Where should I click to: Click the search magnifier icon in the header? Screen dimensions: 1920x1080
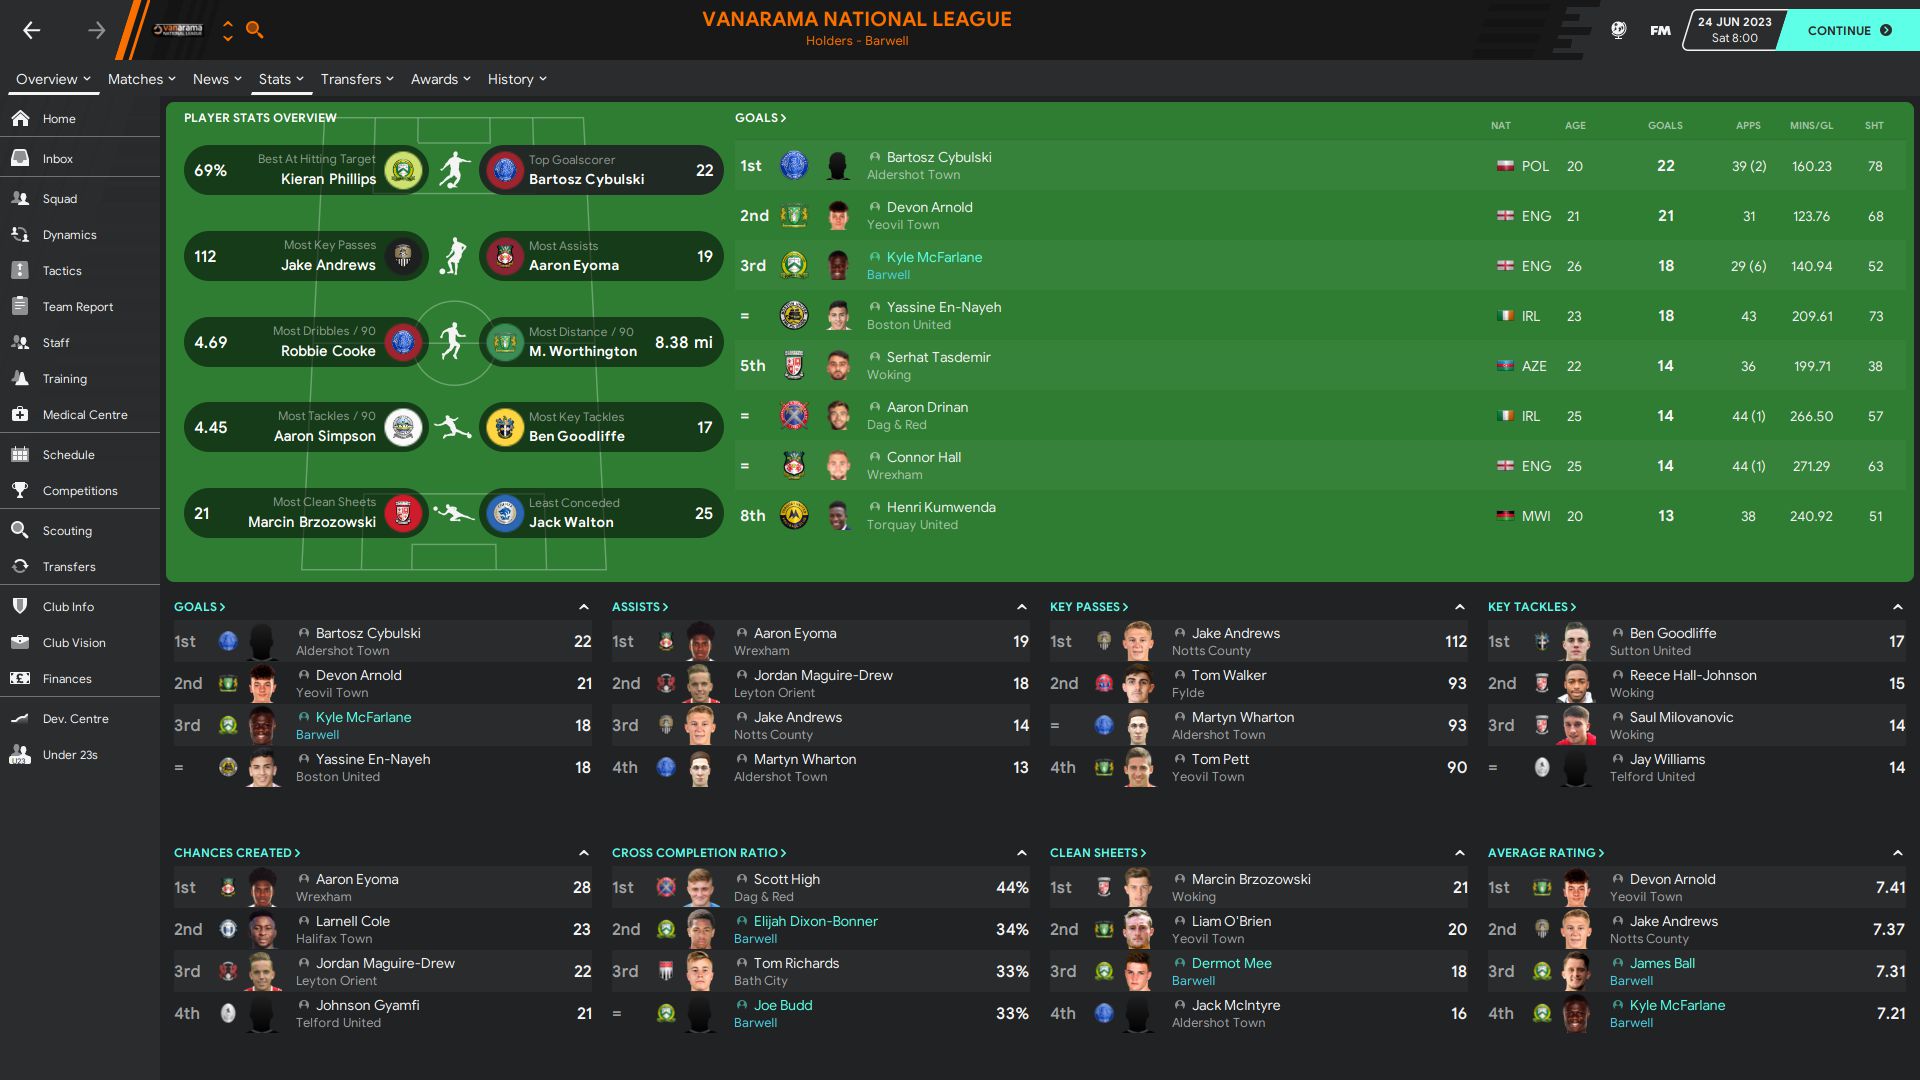[x=255, y=30]
